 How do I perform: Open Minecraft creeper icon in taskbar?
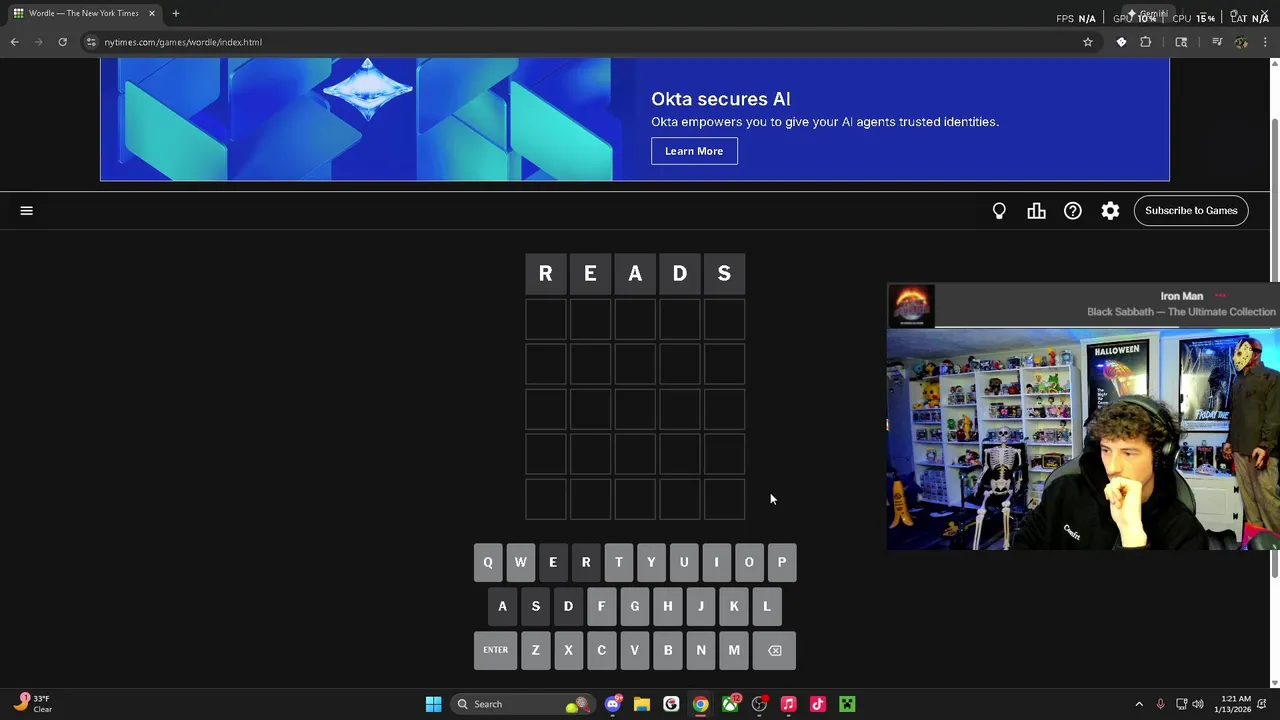click(x=847, y=704)
